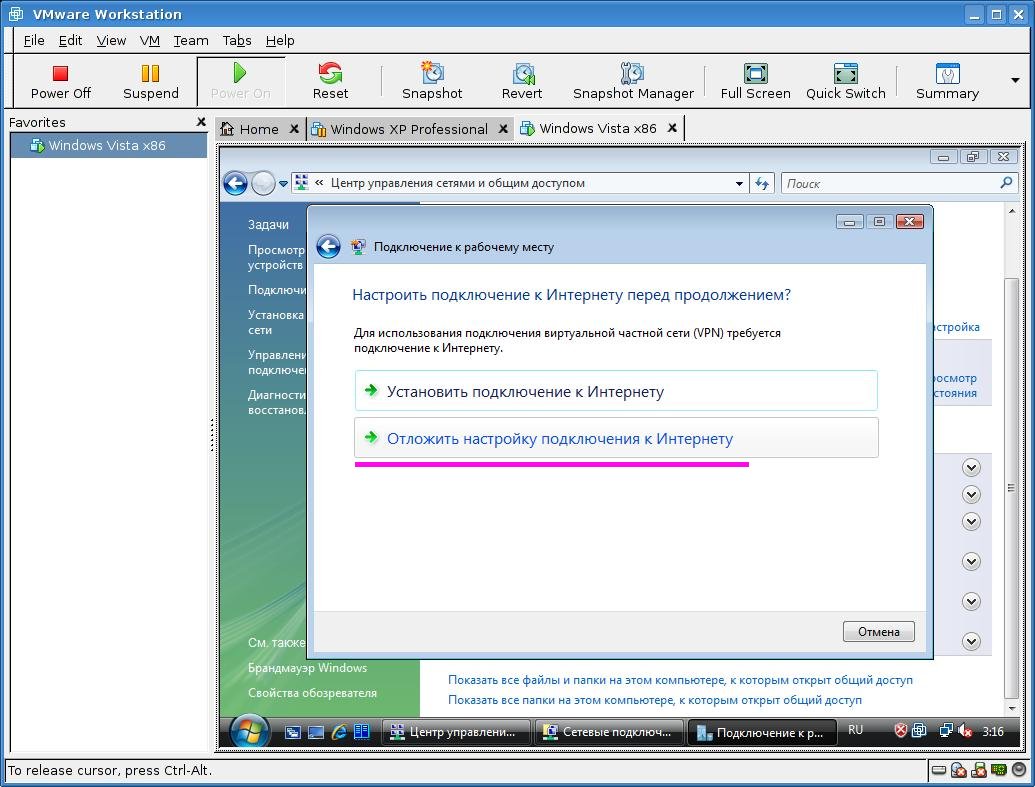
Task: Open the View menu
Action: 111,40
